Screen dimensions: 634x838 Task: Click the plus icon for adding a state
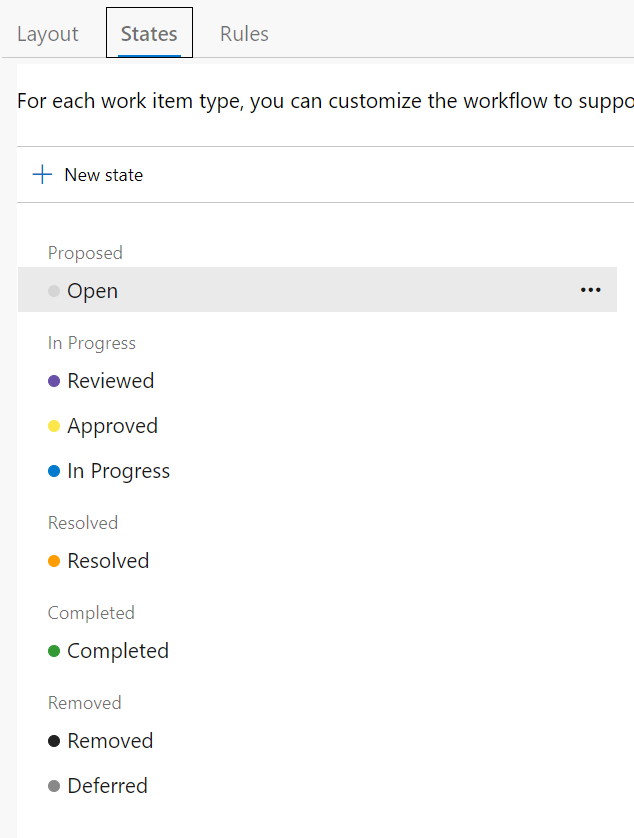pos(42,174)
